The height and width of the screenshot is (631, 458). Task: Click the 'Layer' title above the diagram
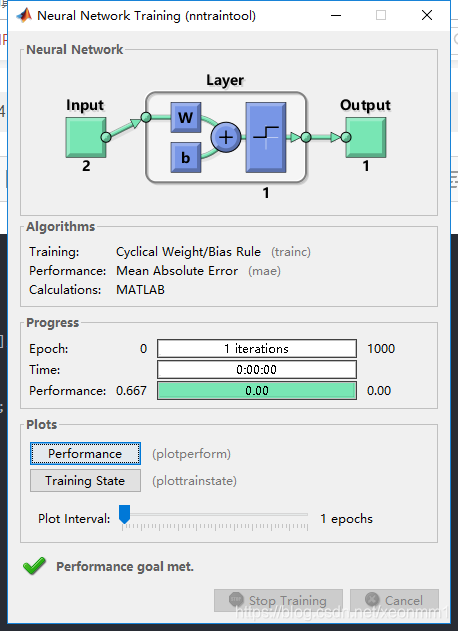pyautogui.click(x=225, y=80)
